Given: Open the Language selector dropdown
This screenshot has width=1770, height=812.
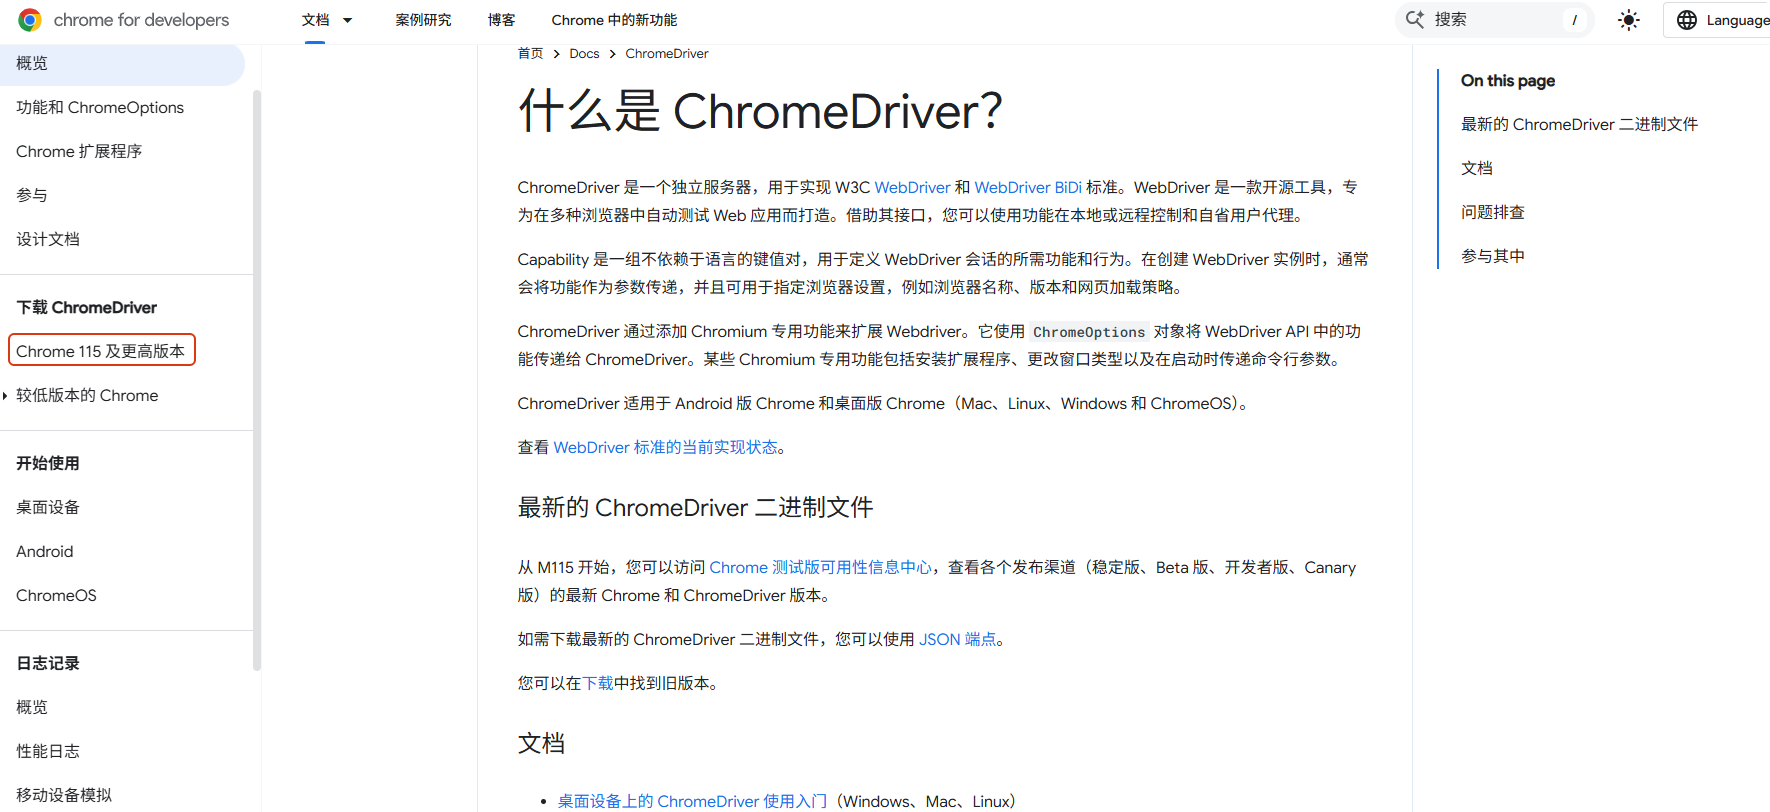Looking at the screenshot, I should coord(1722,20).
